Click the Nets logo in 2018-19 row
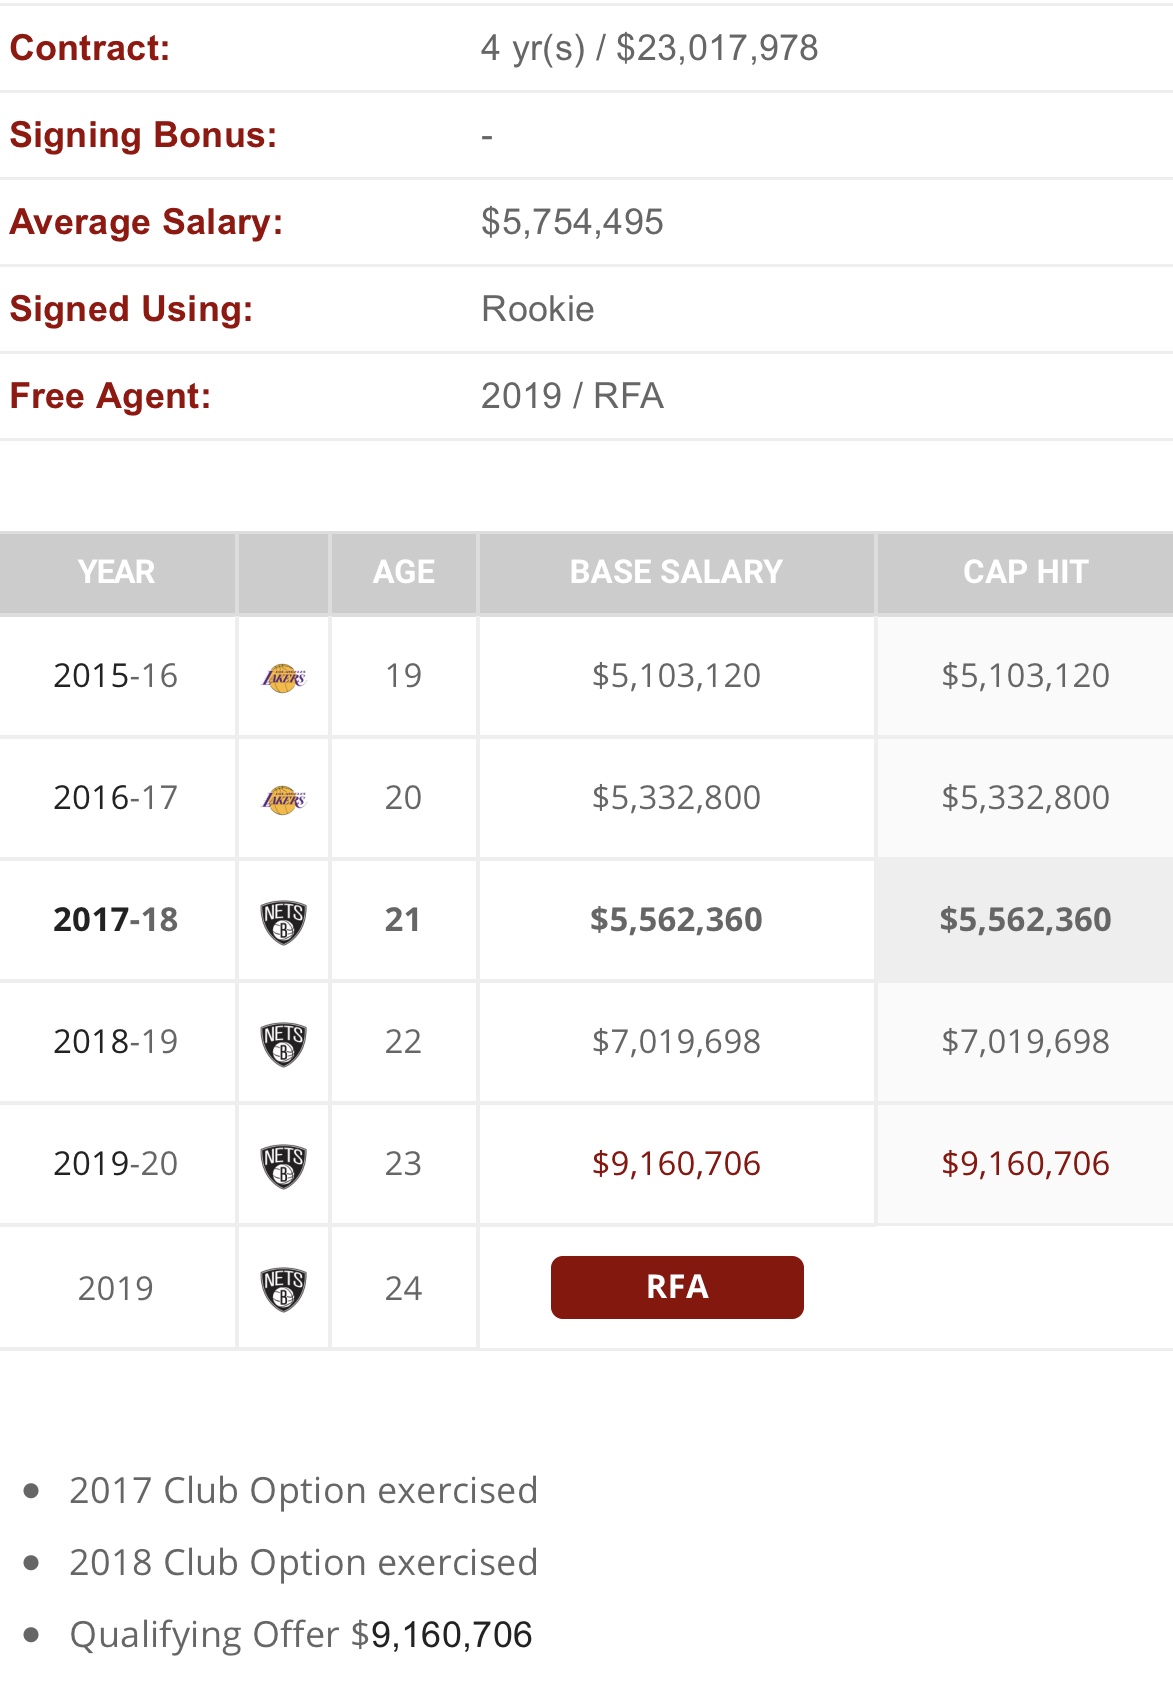Viewport: 1173px width, 1689px height. pyautogui.click(x=284, y=1043)
